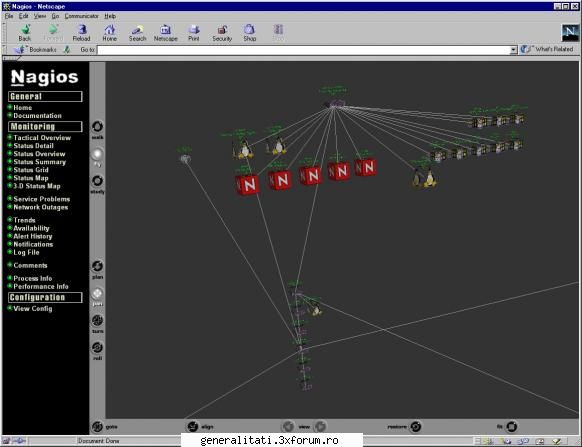Open the File menu
The height and width of the screenshot is (447, 582).
pyautogui.click(x=9, y=16)
